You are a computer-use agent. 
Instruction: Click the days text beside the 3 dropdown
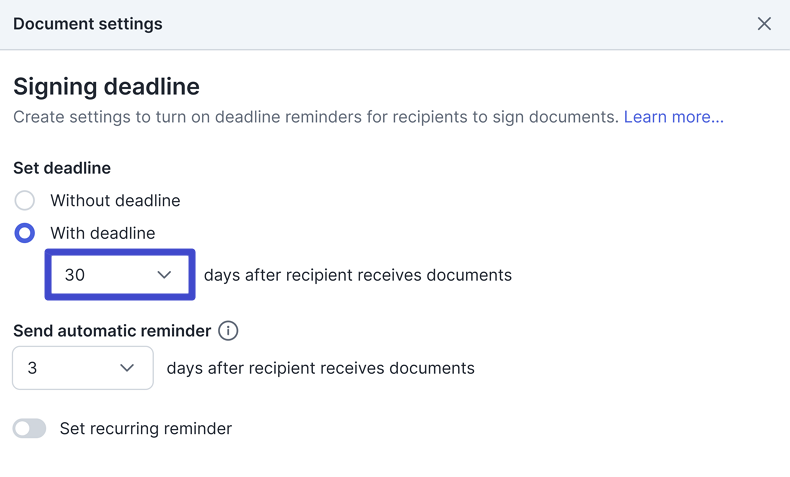click(320, 368)
